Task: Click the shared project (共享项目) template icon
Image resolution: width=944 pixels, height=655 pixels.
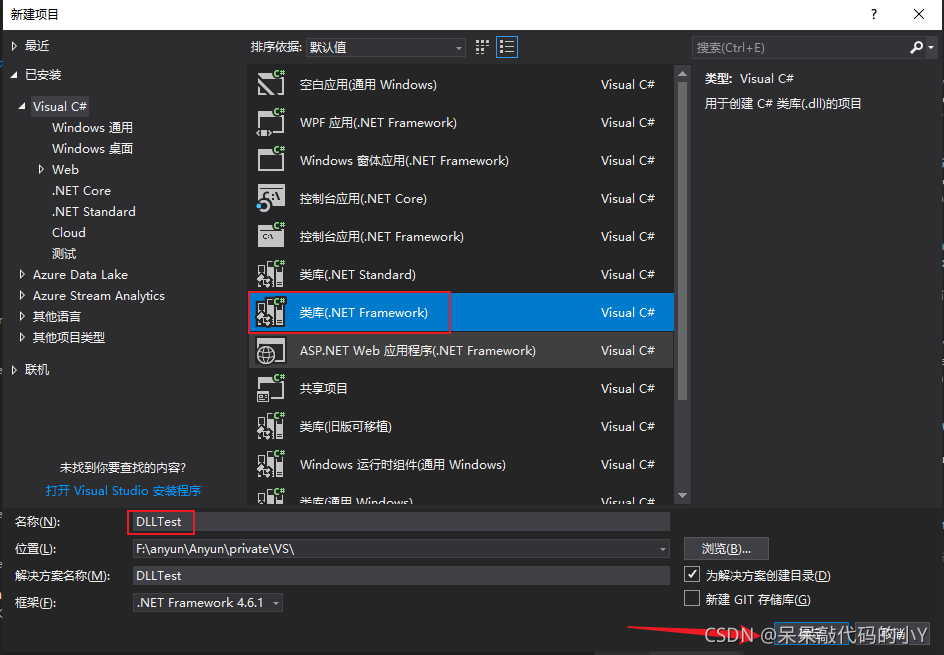Action: [271, 388]
